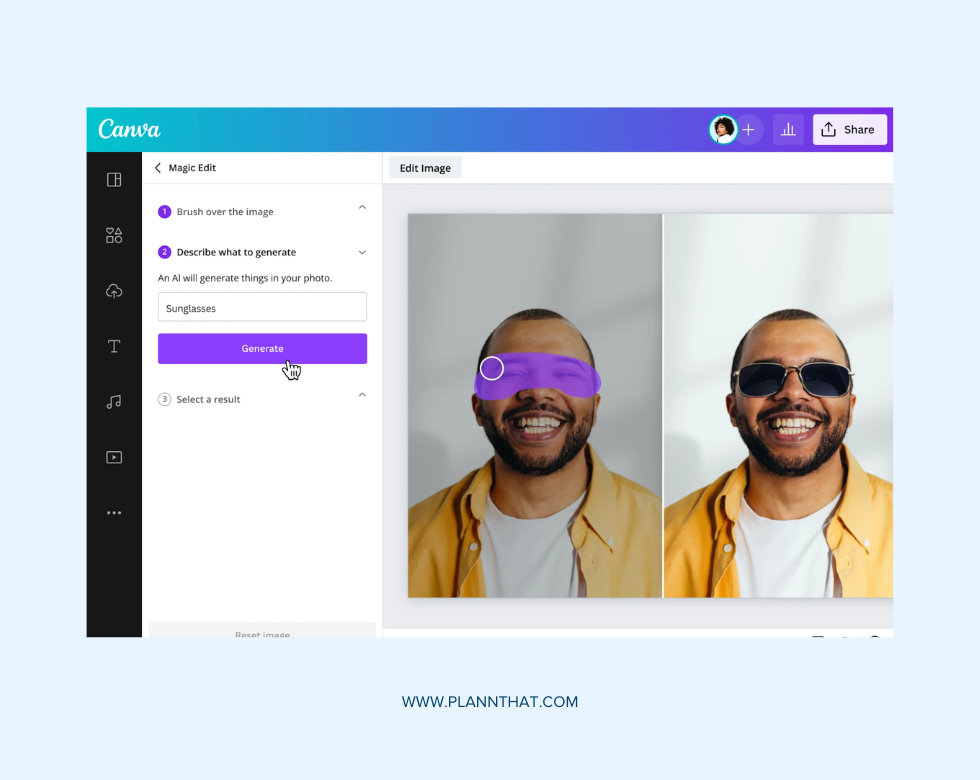Open the Videos play icon in sidebar
980x780 pixels.
pyautogui.click(x=114, y=458)
